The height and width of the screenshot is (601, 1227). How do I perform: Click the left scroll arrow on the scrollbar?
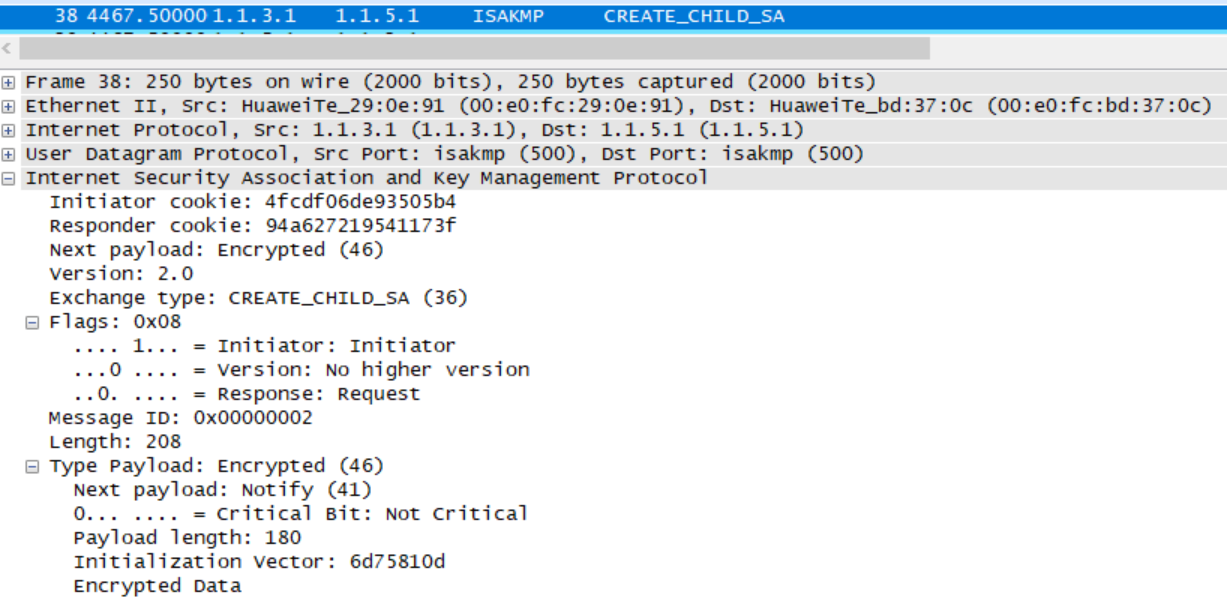click(x=7, y=46)
